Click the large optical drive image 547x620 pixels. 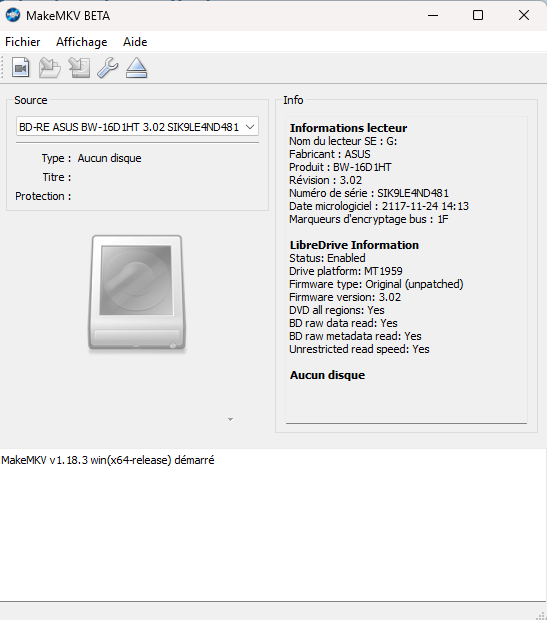tap(137, 293)
